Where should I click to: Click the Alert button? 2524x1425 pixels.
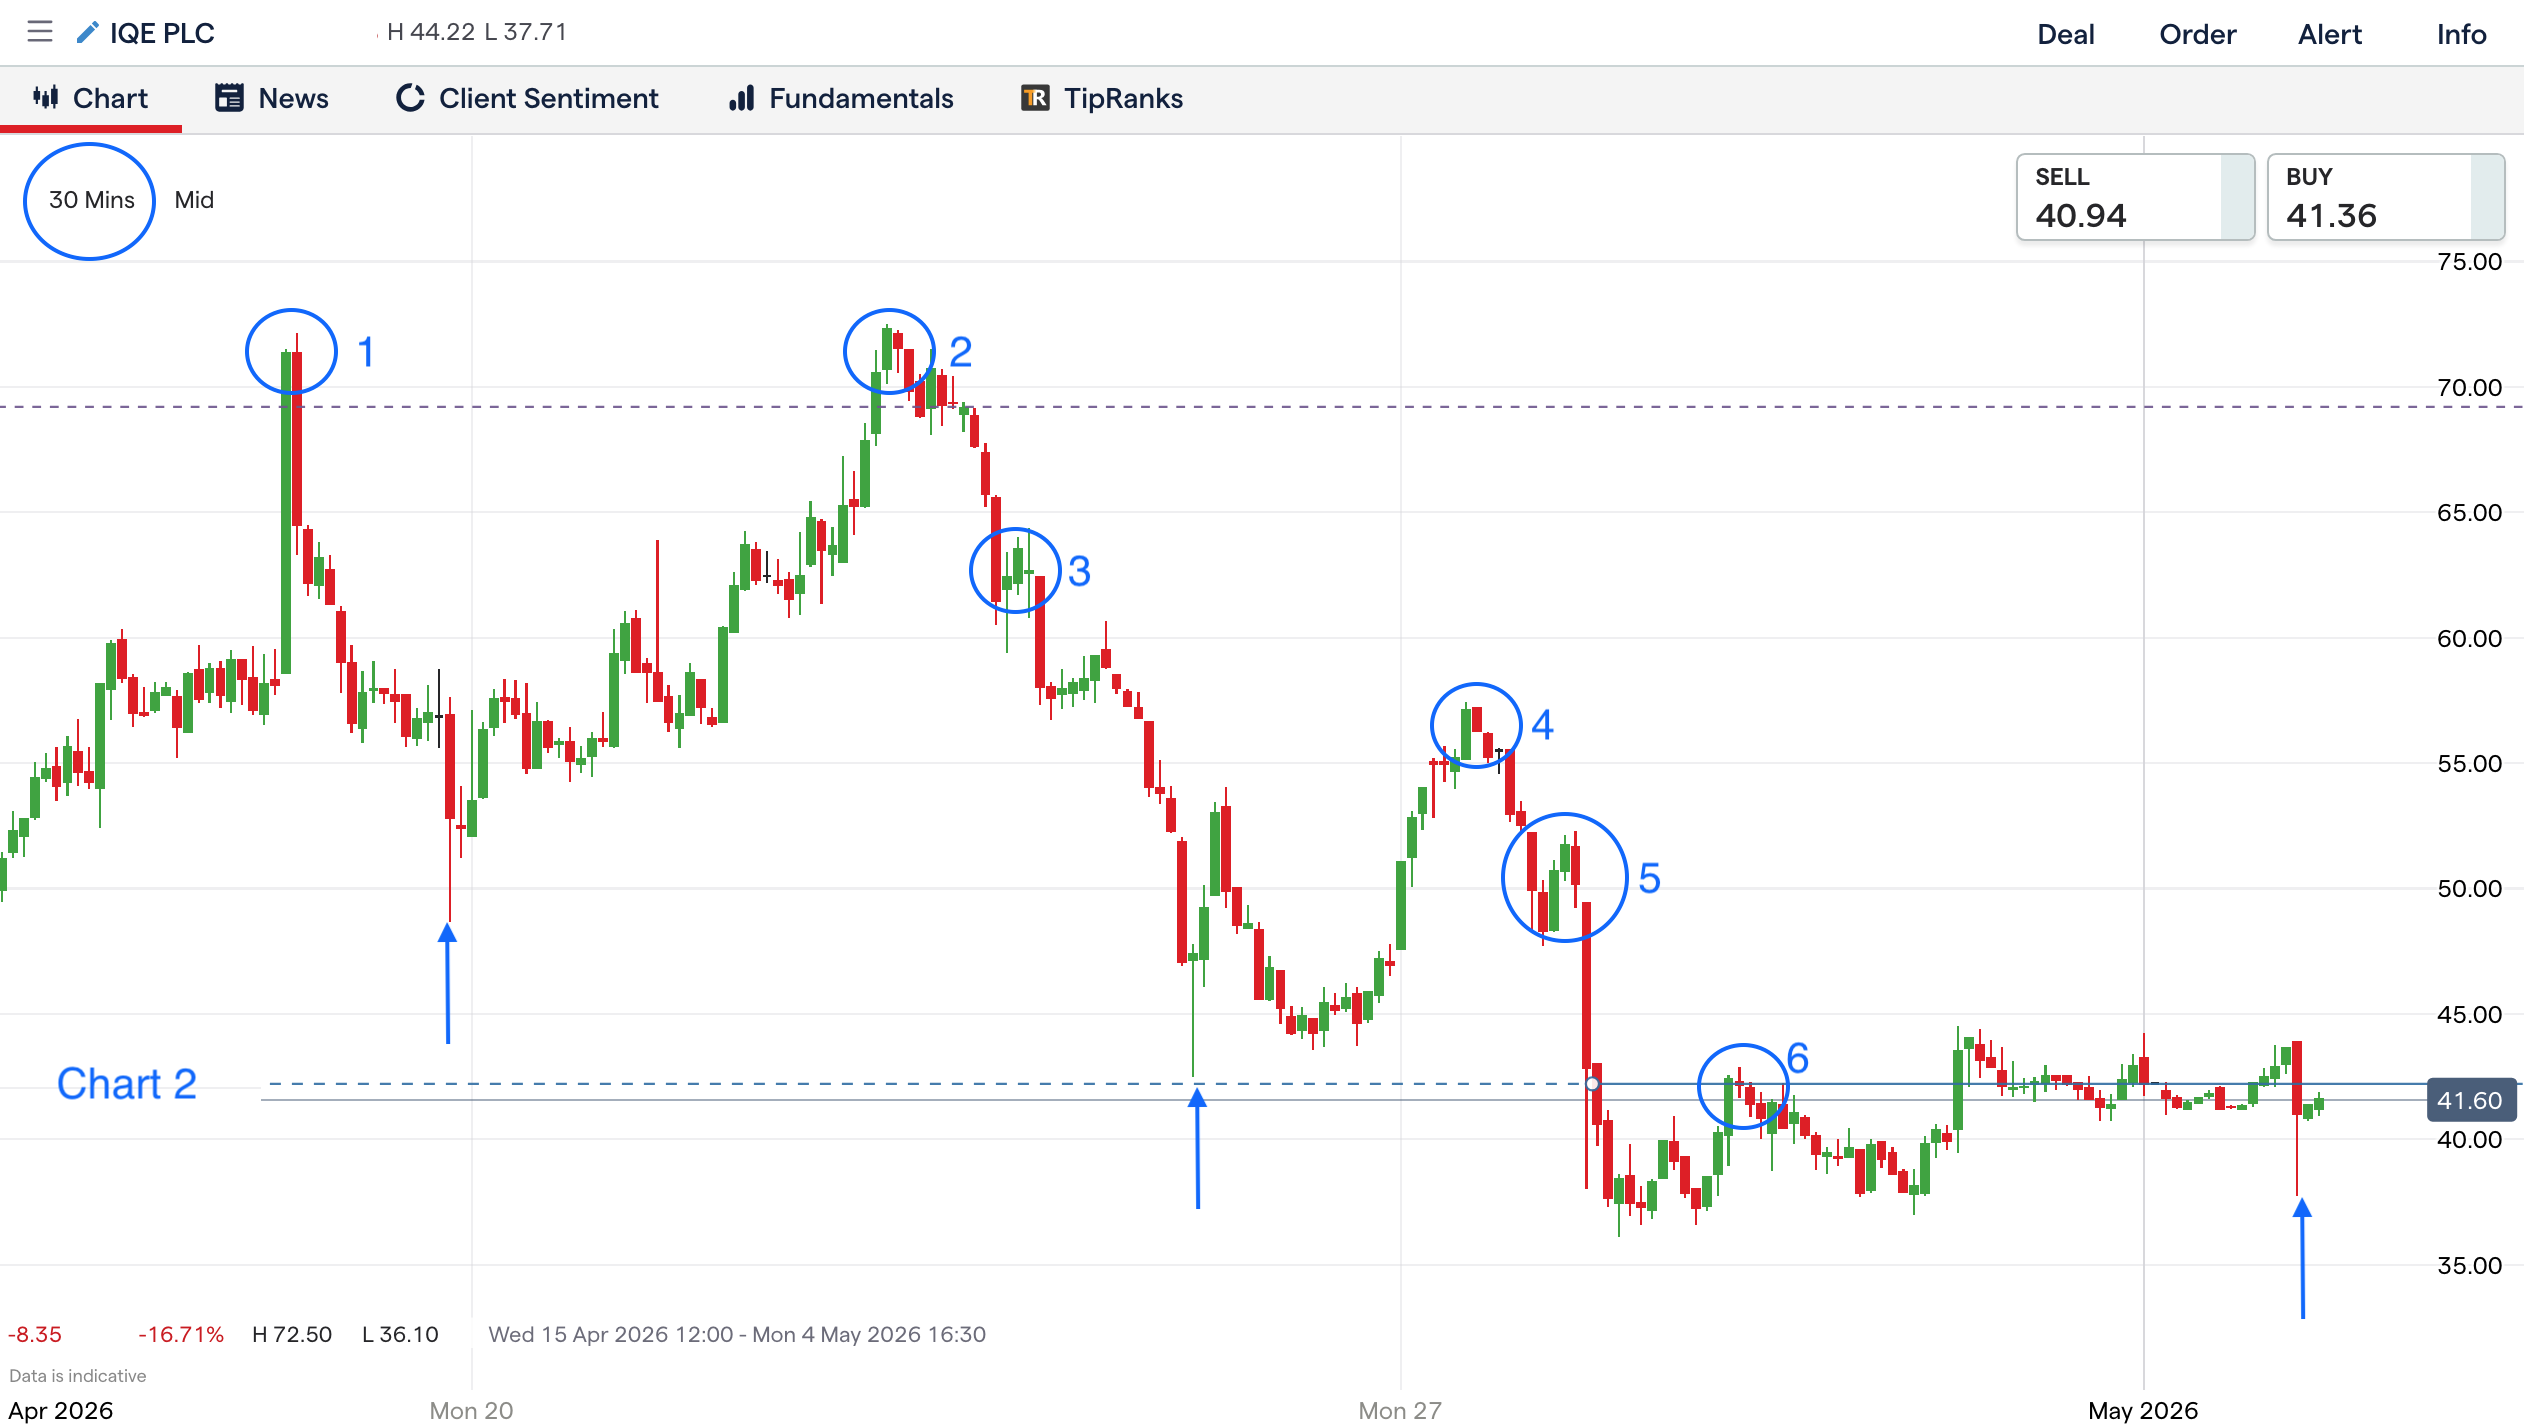click(x=2329, y=34)
